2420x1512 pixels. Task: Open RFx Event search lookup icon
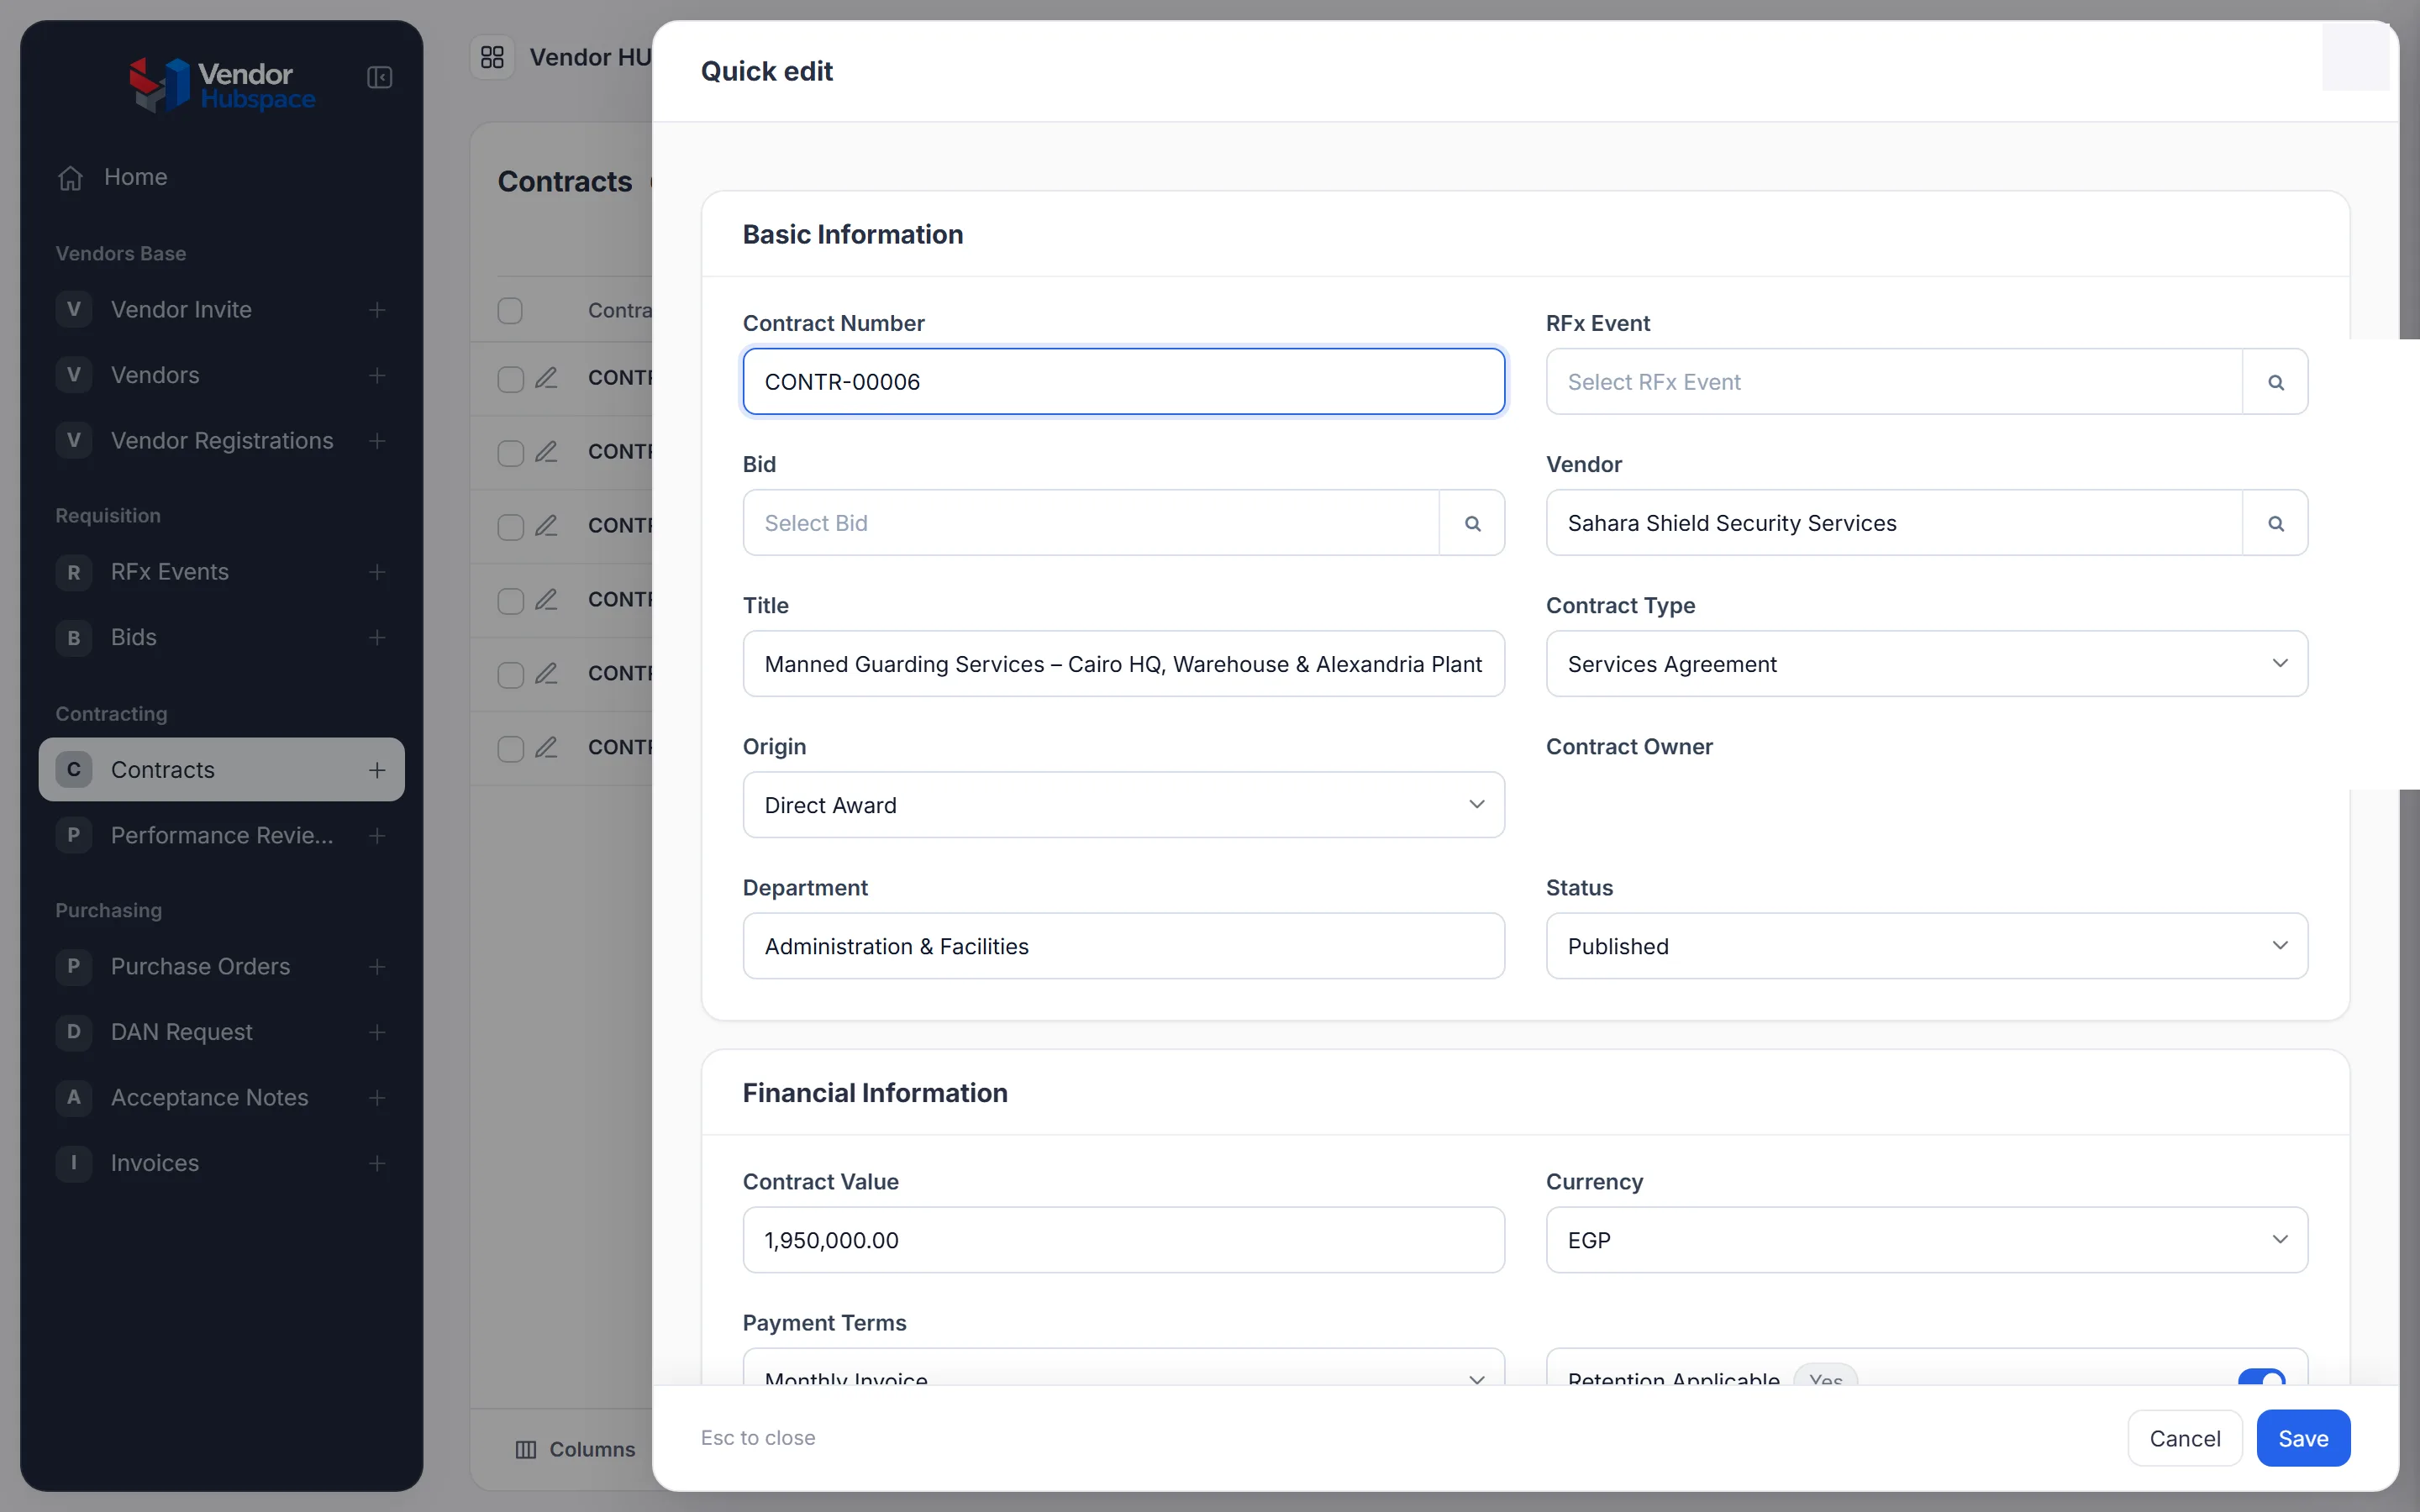pos(2275,382)
